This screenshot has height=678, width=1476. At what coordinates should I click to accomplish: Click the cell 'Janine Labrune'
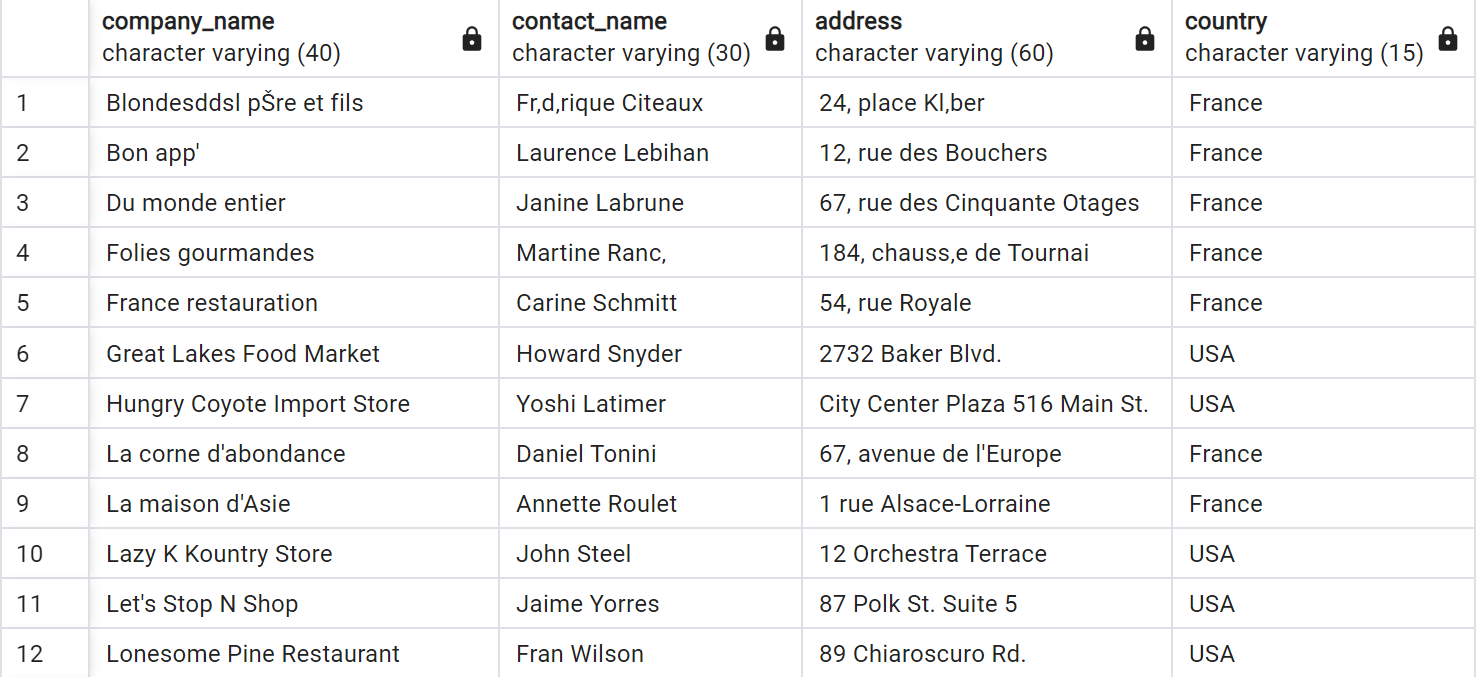[x=650, y=203]
